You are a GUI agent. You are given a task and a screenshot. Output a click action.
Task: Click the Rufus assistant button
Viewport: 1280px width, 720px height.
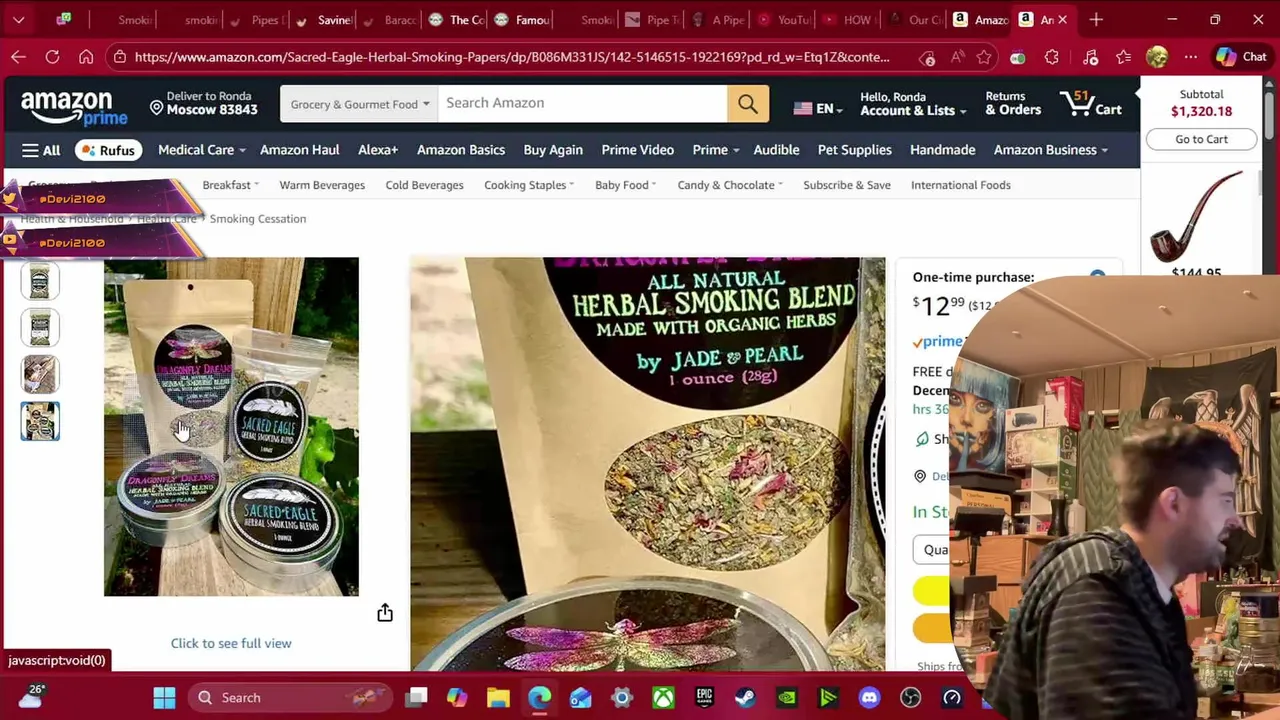point(107,150)
